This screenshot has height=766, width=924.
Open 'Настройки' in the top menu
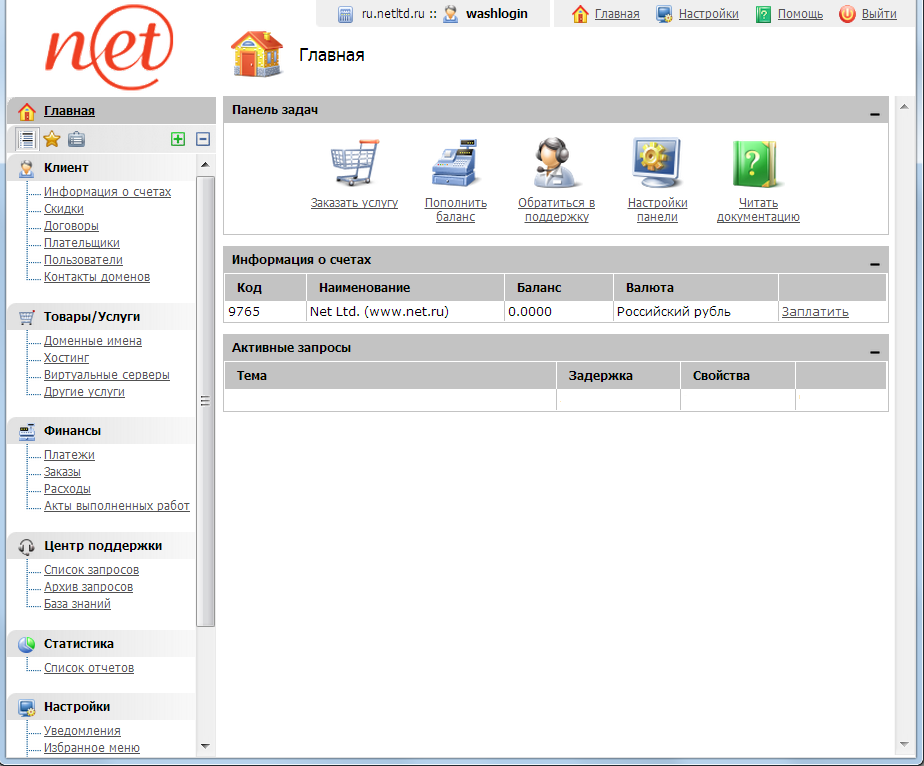[x=708, y=14]
